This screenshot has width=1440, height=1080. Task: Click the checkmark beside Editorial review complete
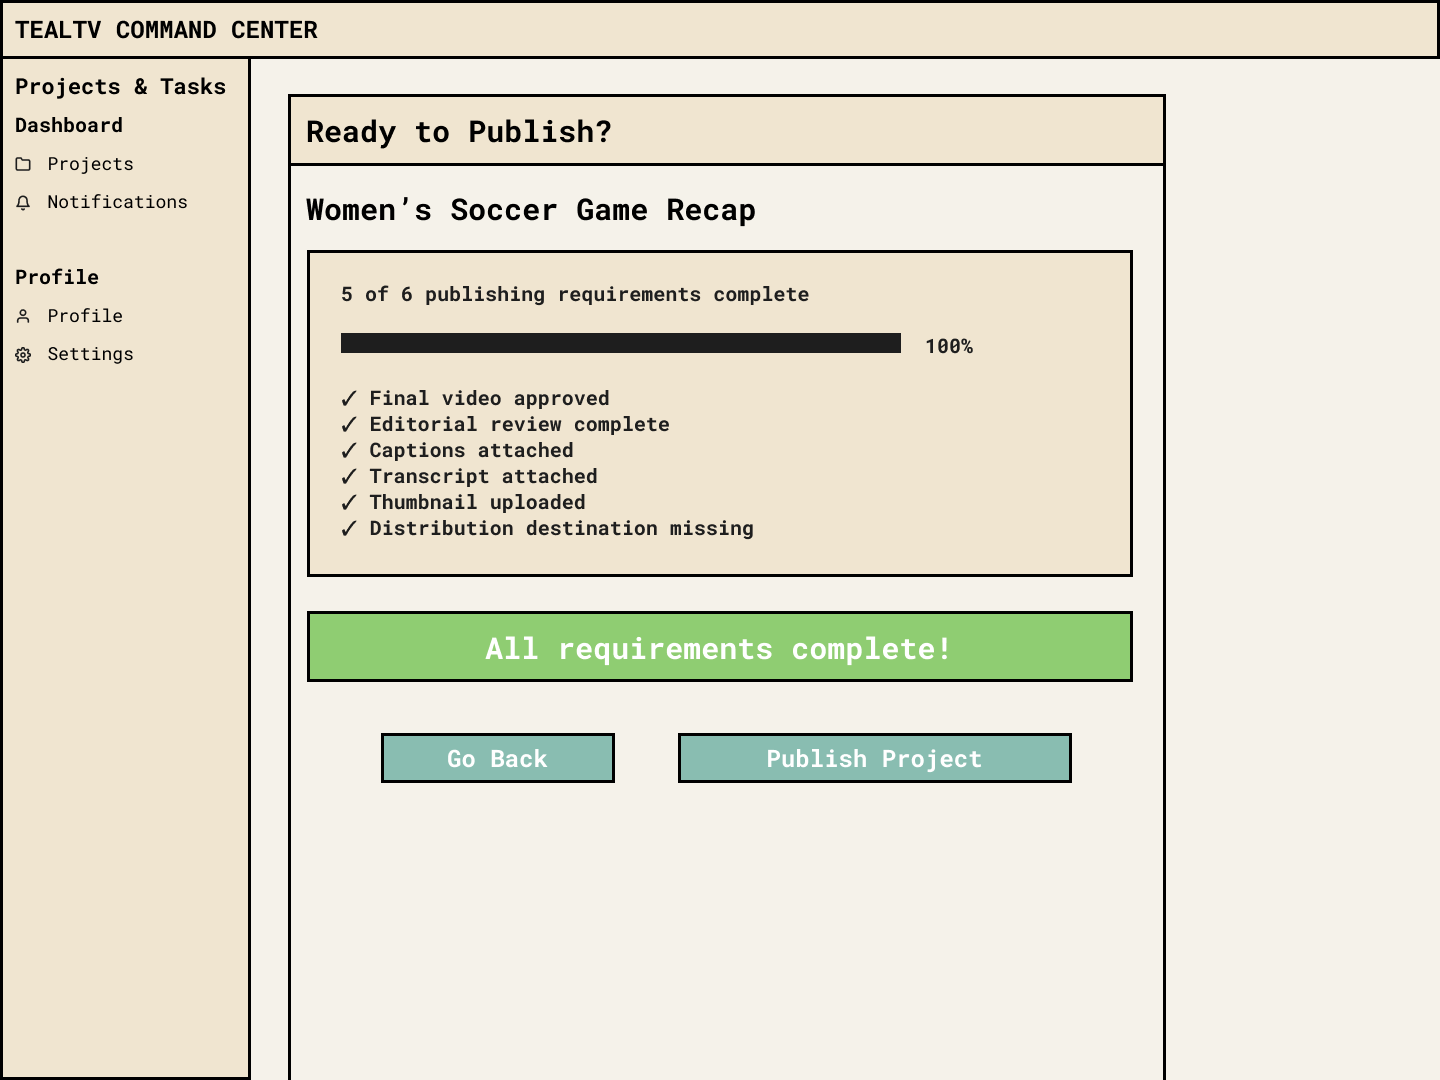[x=349, y=424]
